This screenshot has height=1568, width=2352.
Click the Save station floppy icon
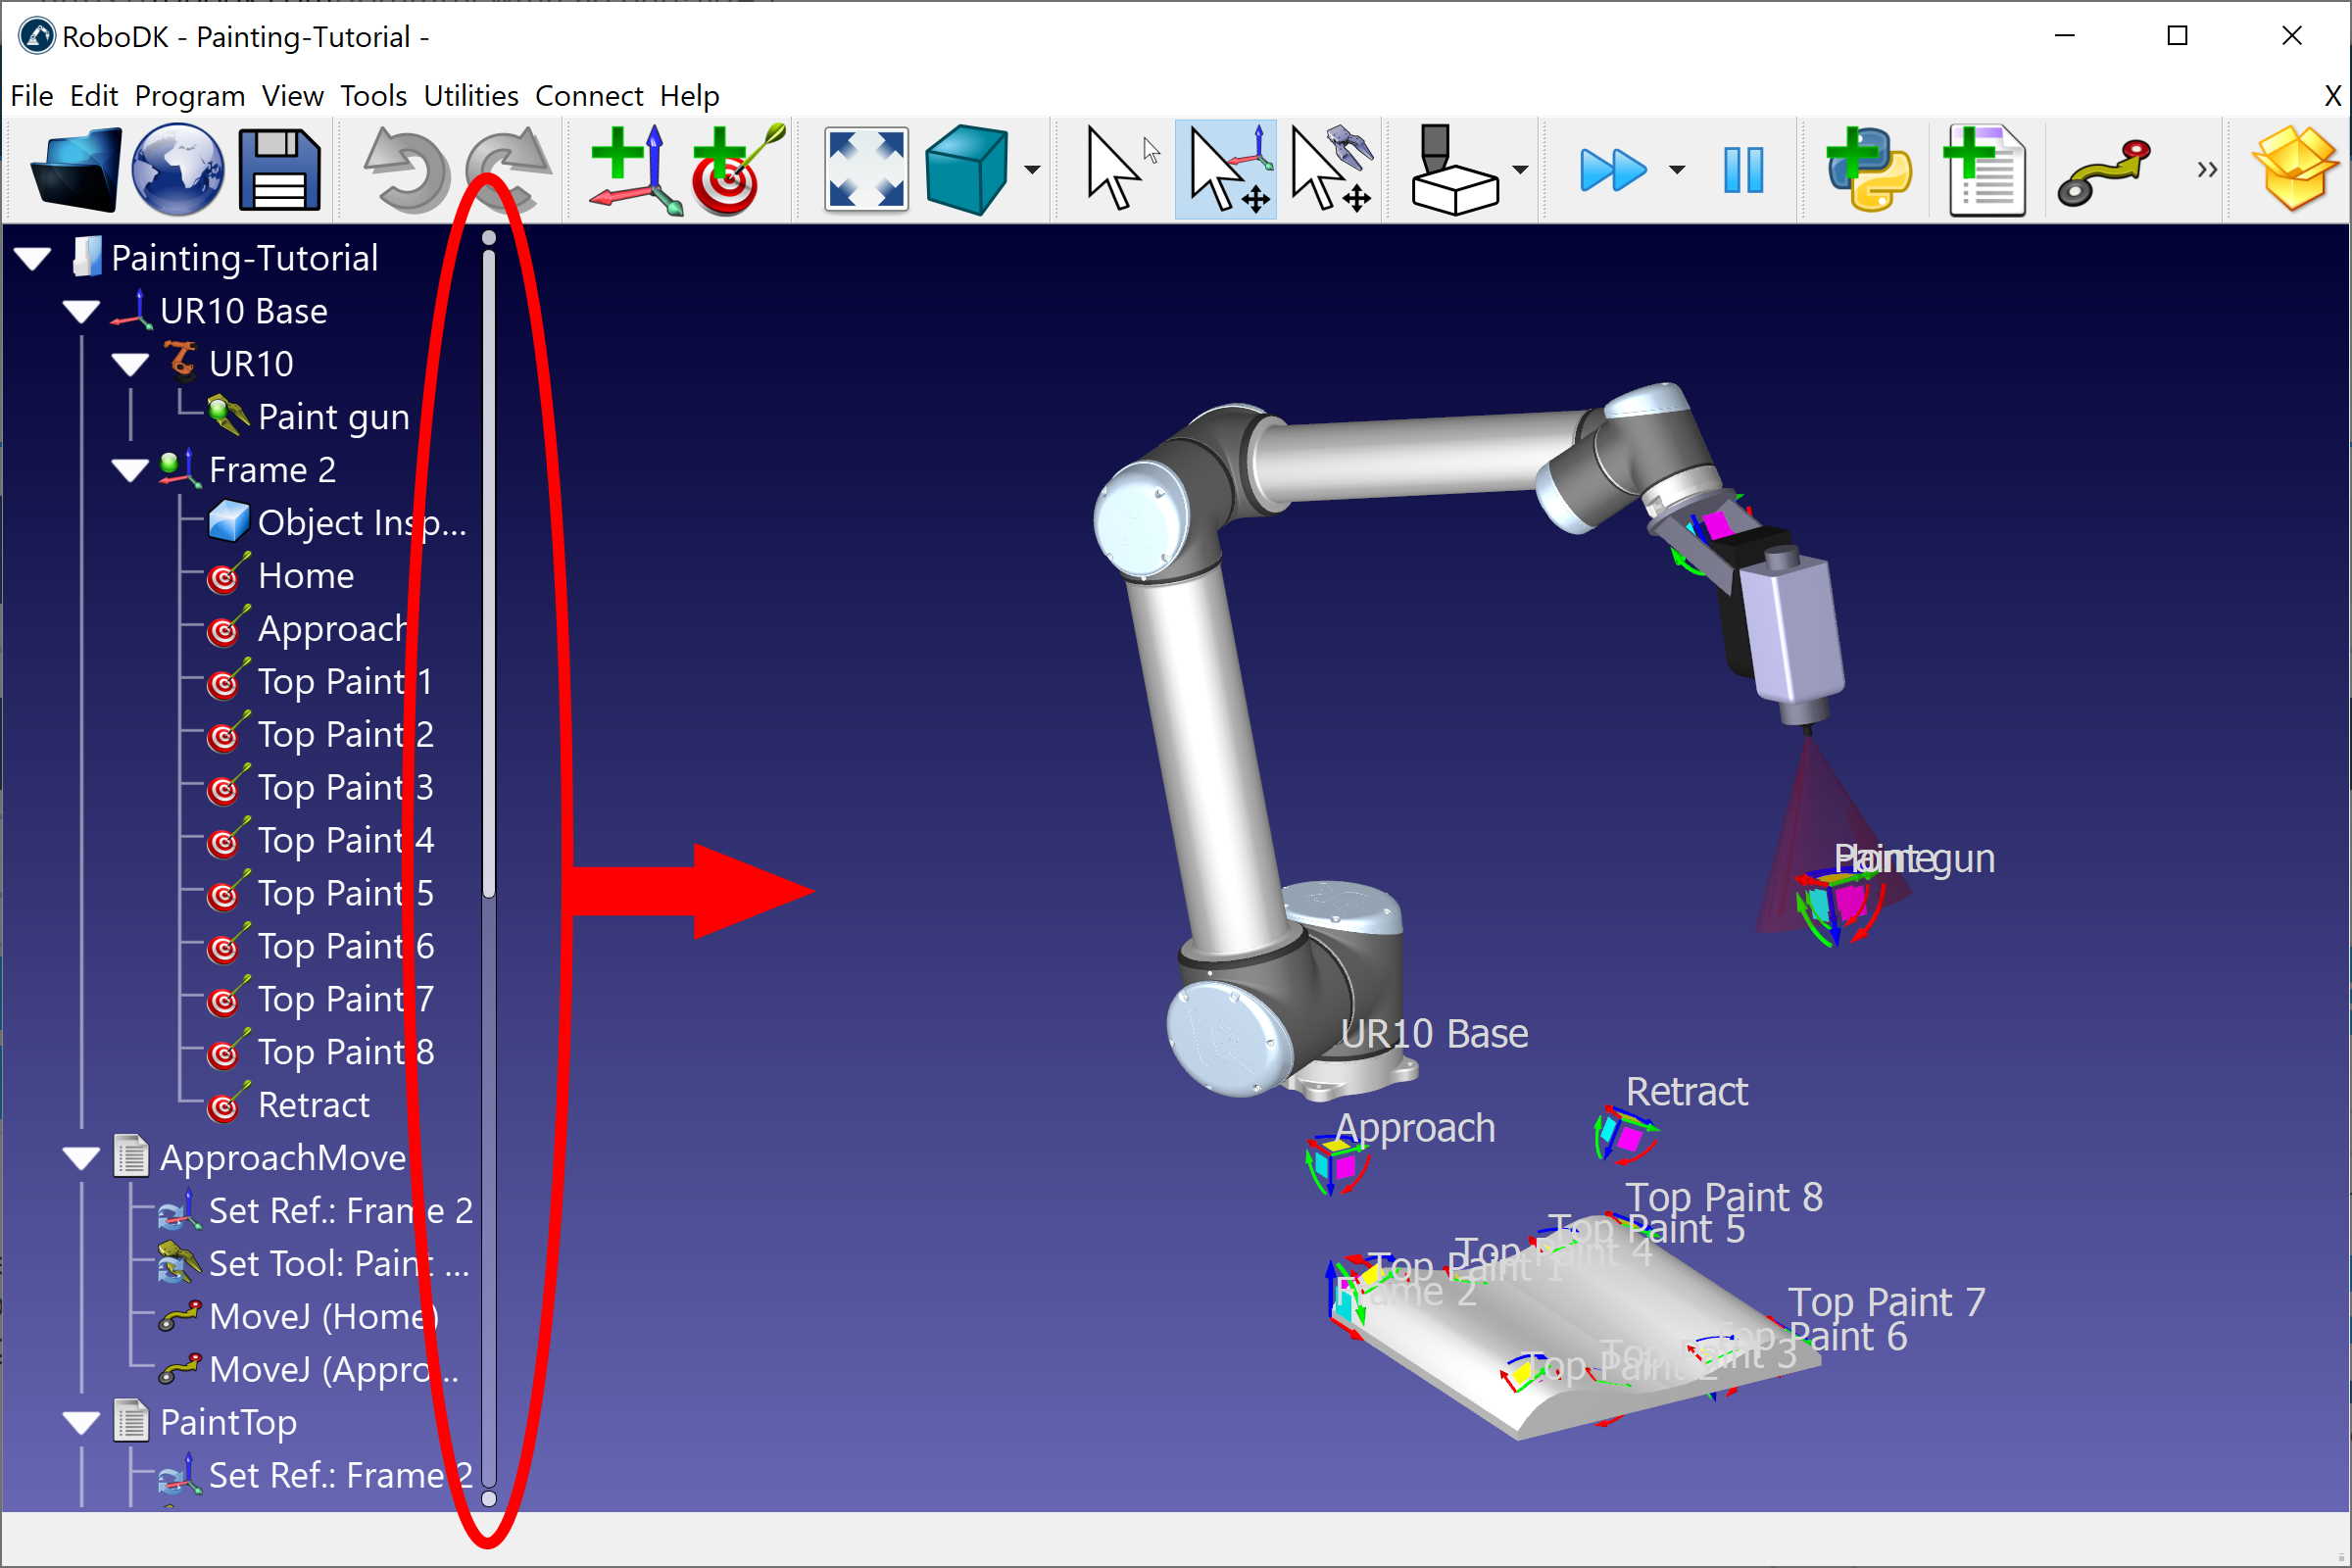click(x=279, y=170)
